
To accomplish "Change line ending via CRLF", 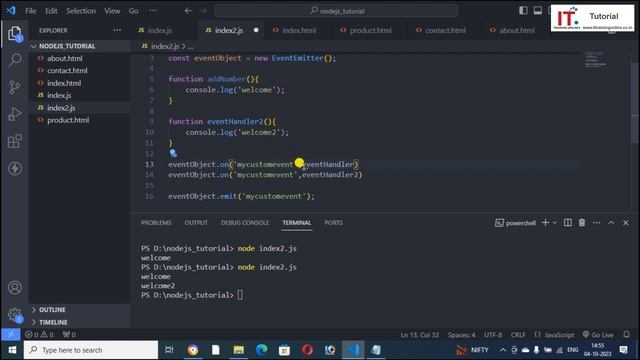I will (518, 335).
